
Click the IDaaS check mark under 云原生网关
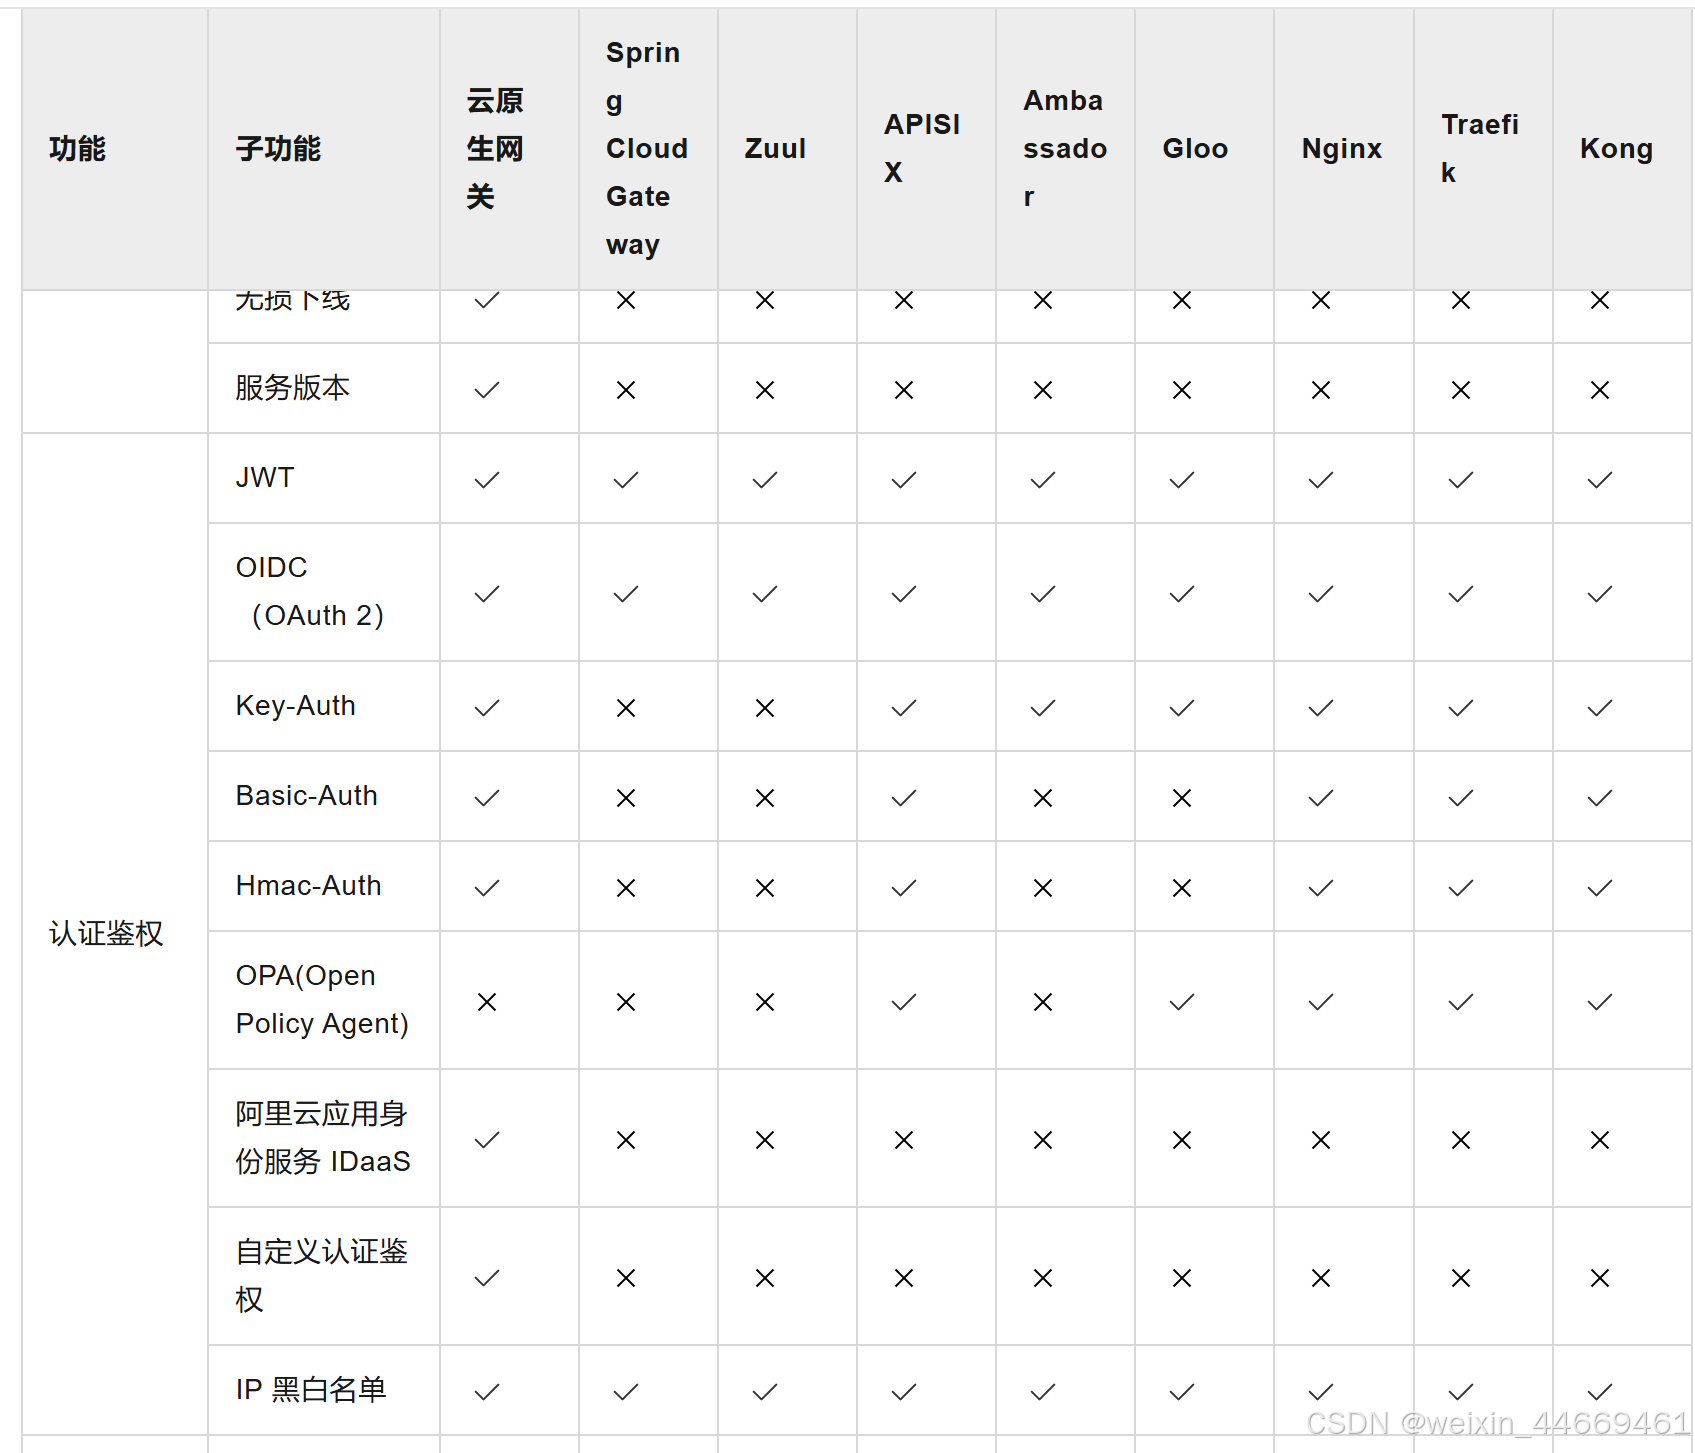pos(487,1140)
